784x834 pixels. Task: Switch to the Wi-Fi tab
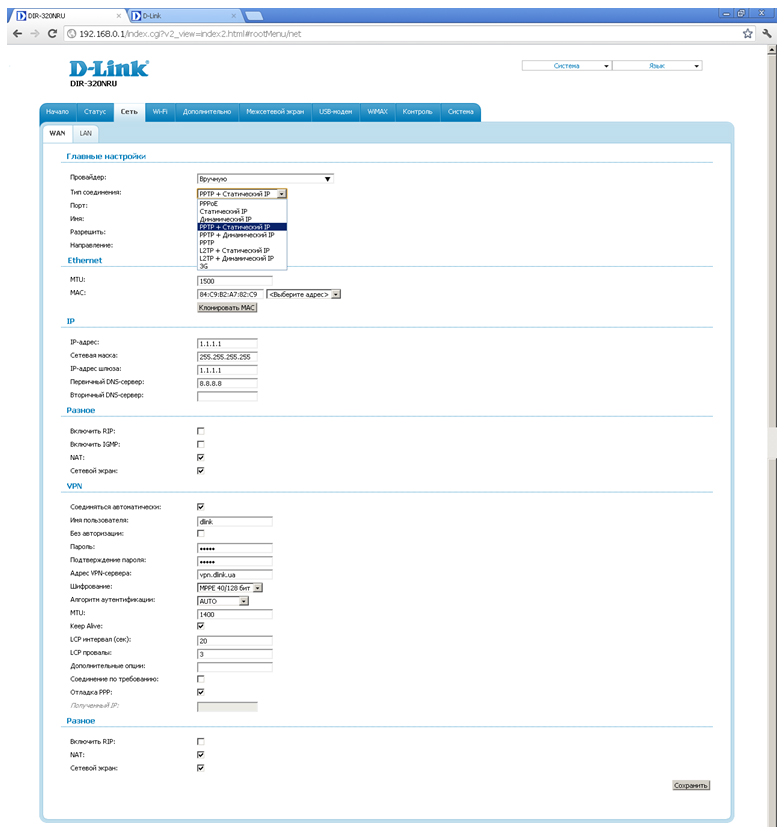coord(160,112)
